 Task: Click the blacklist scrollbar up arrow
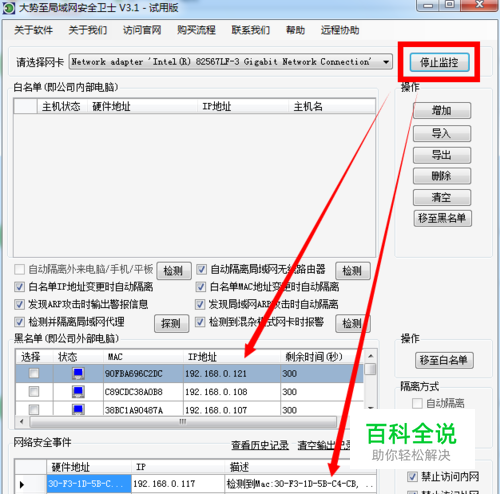click(370, 356)
